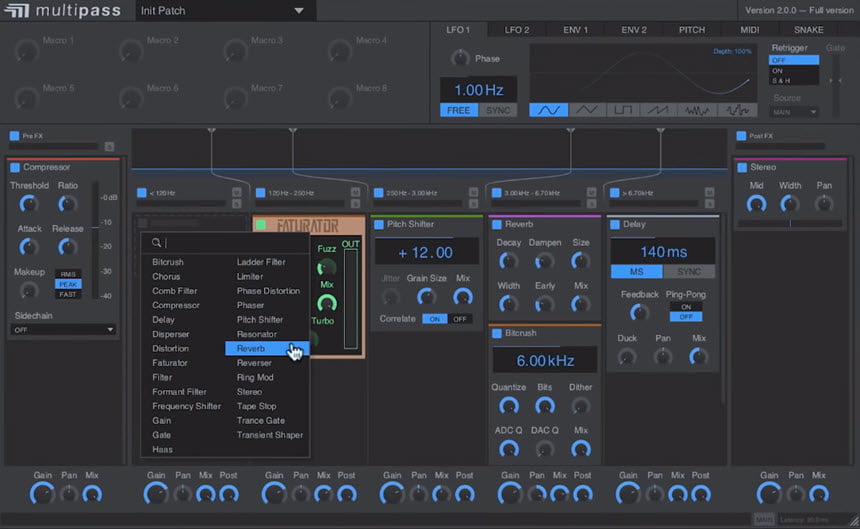
Task: Disable the Compressor module
Action: coord(15,167)
